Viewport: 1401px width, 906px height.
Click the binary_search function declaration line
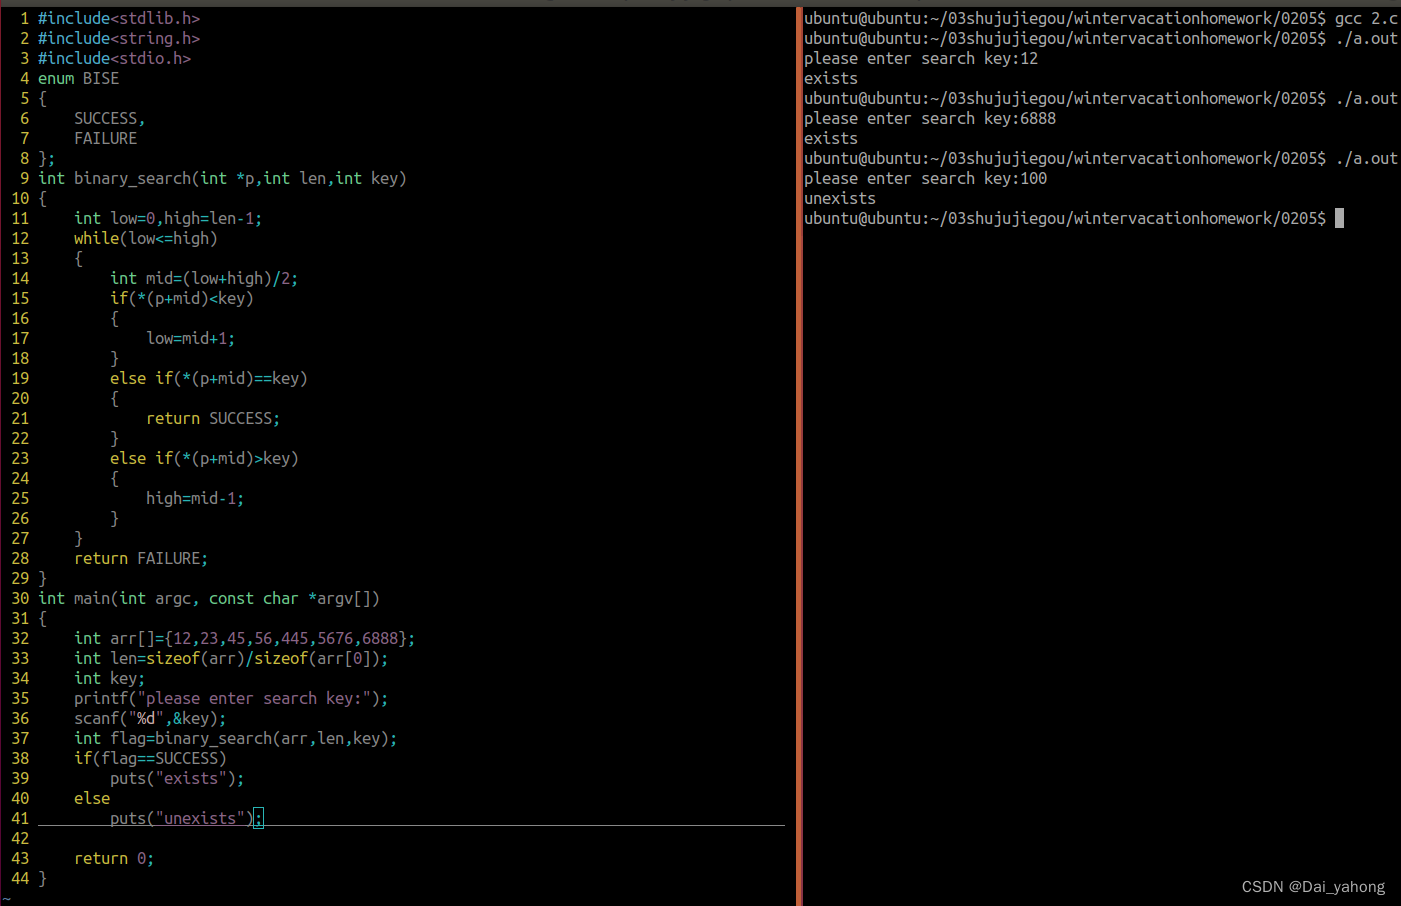tap(222, 178)
